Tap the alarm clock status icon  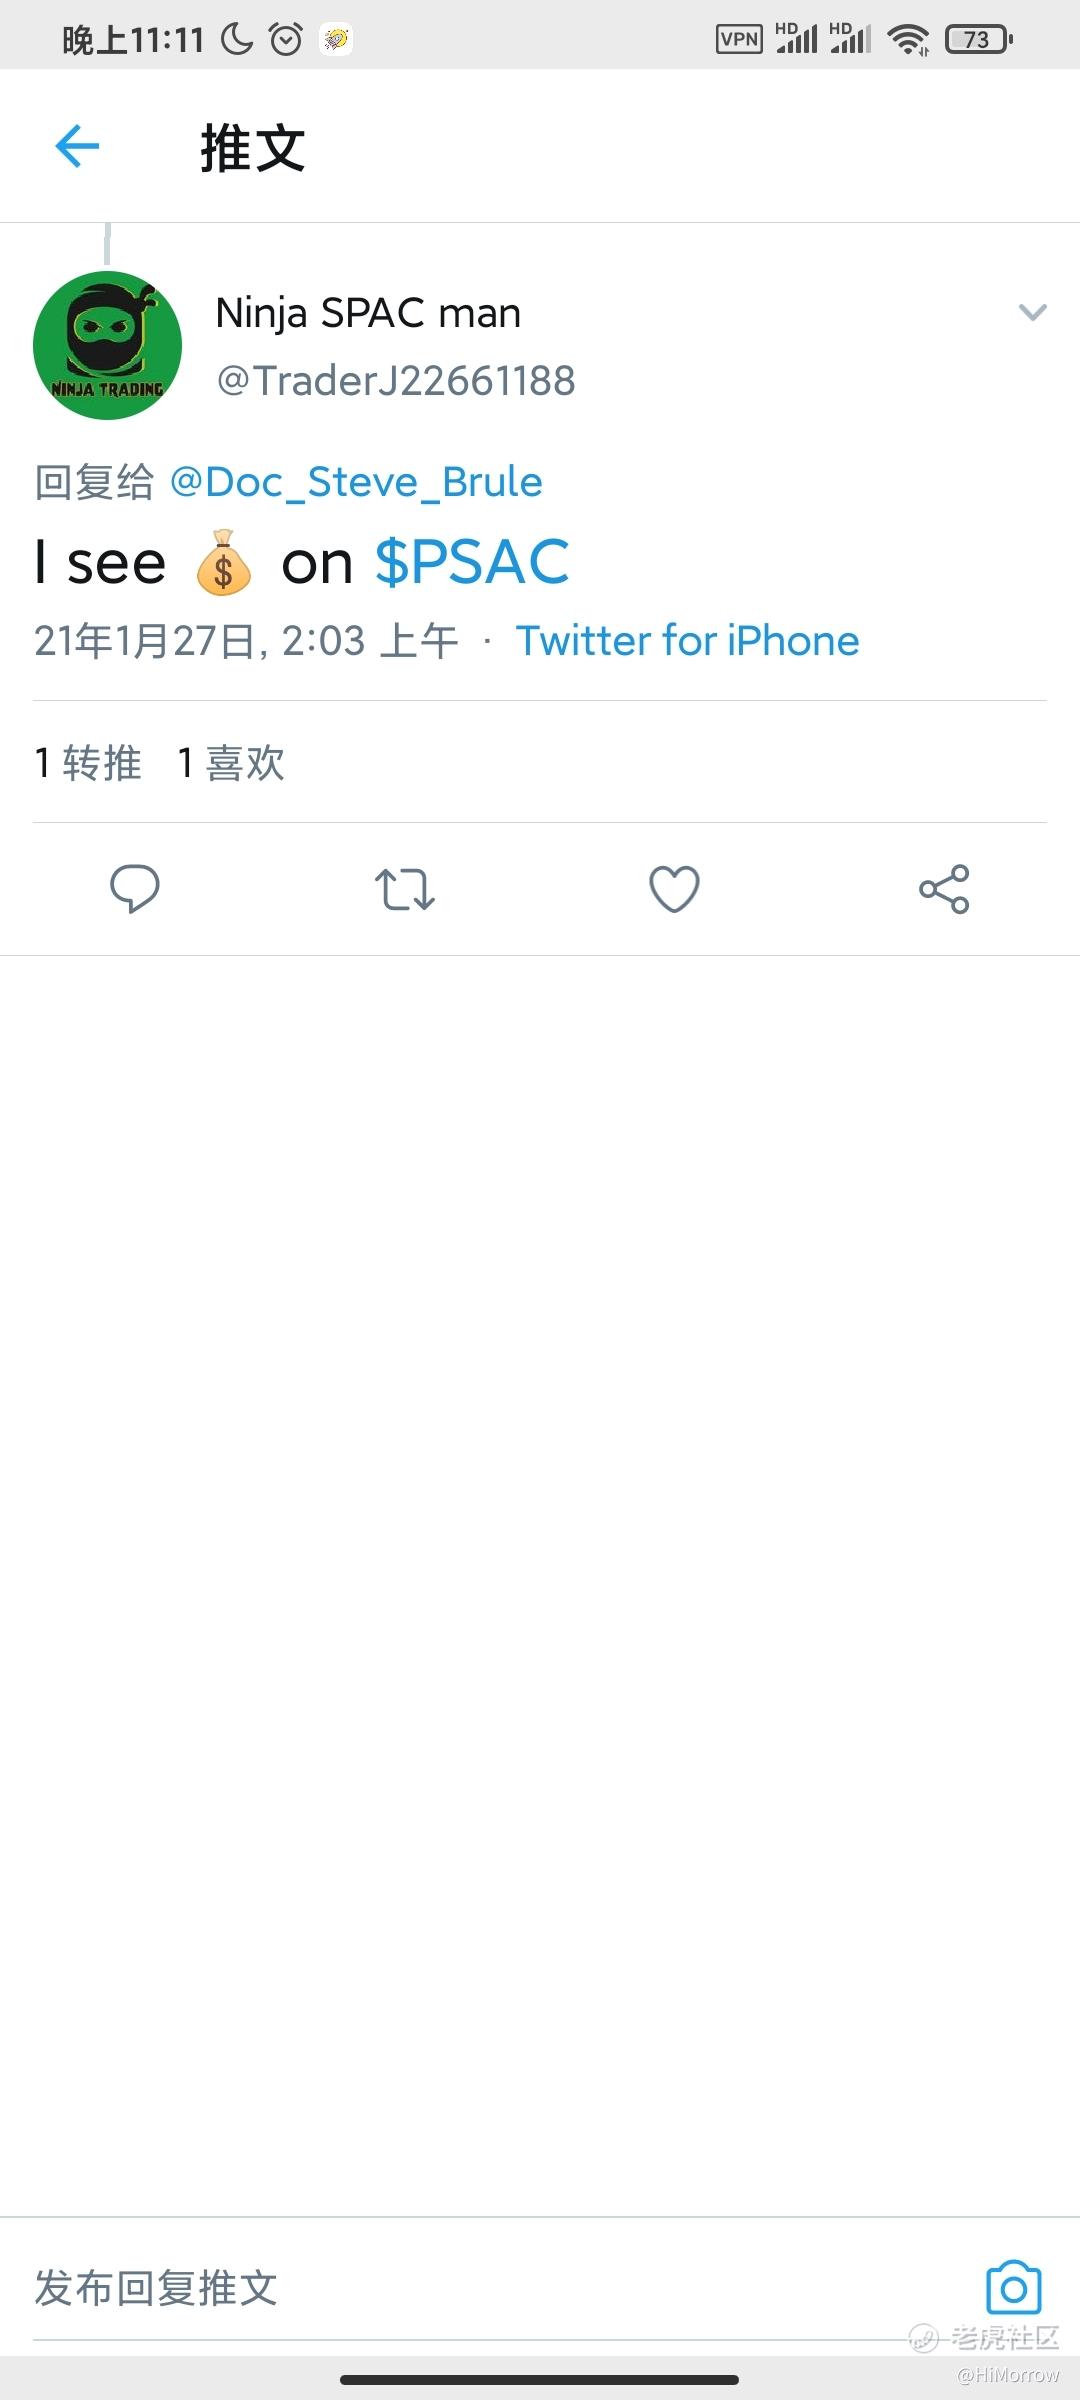pyautogui.click(x=286, y=39)
